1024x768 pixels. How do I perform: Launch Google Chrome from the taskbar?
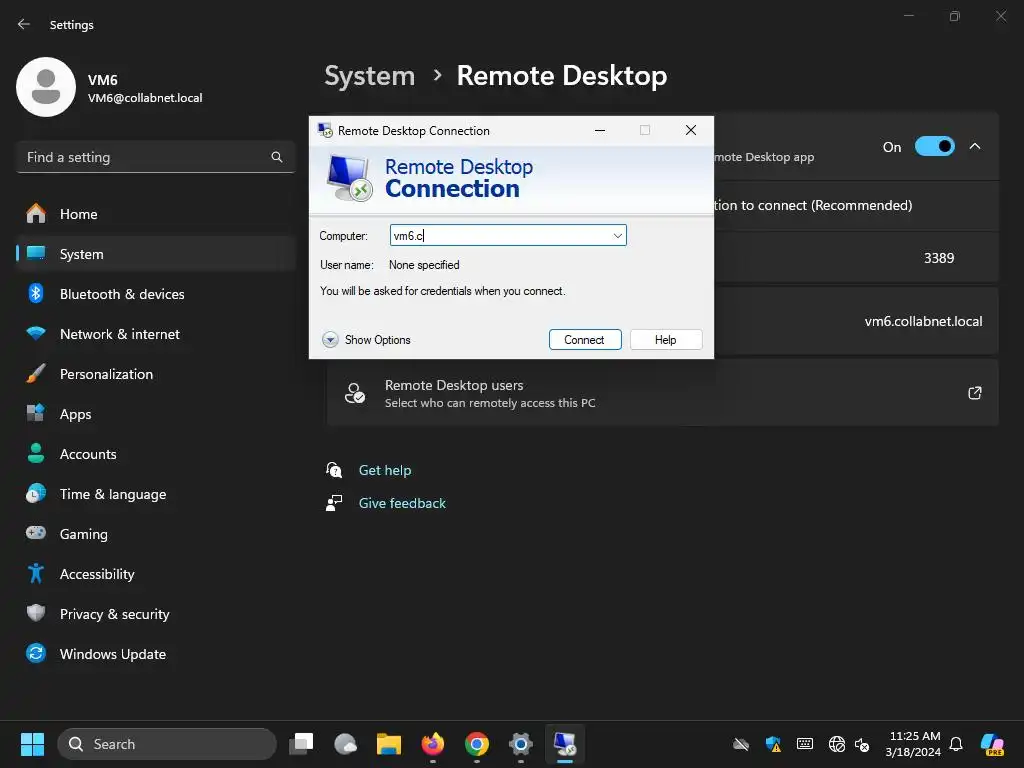pos(477,744)
